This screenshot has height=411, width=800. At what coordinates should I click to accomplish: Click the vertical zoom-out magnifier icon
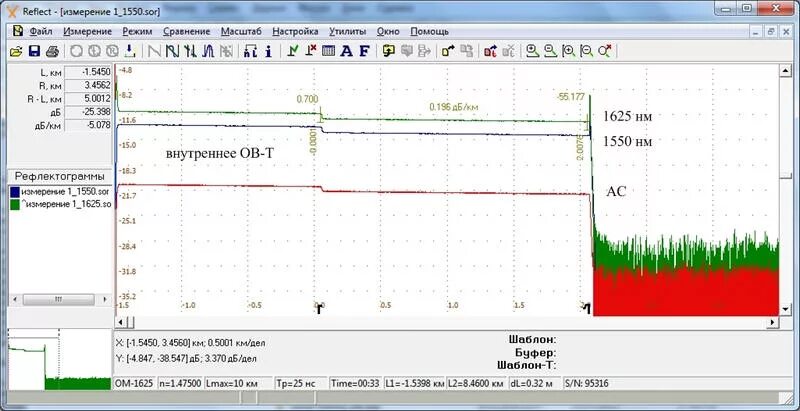[x=550, y=51]
